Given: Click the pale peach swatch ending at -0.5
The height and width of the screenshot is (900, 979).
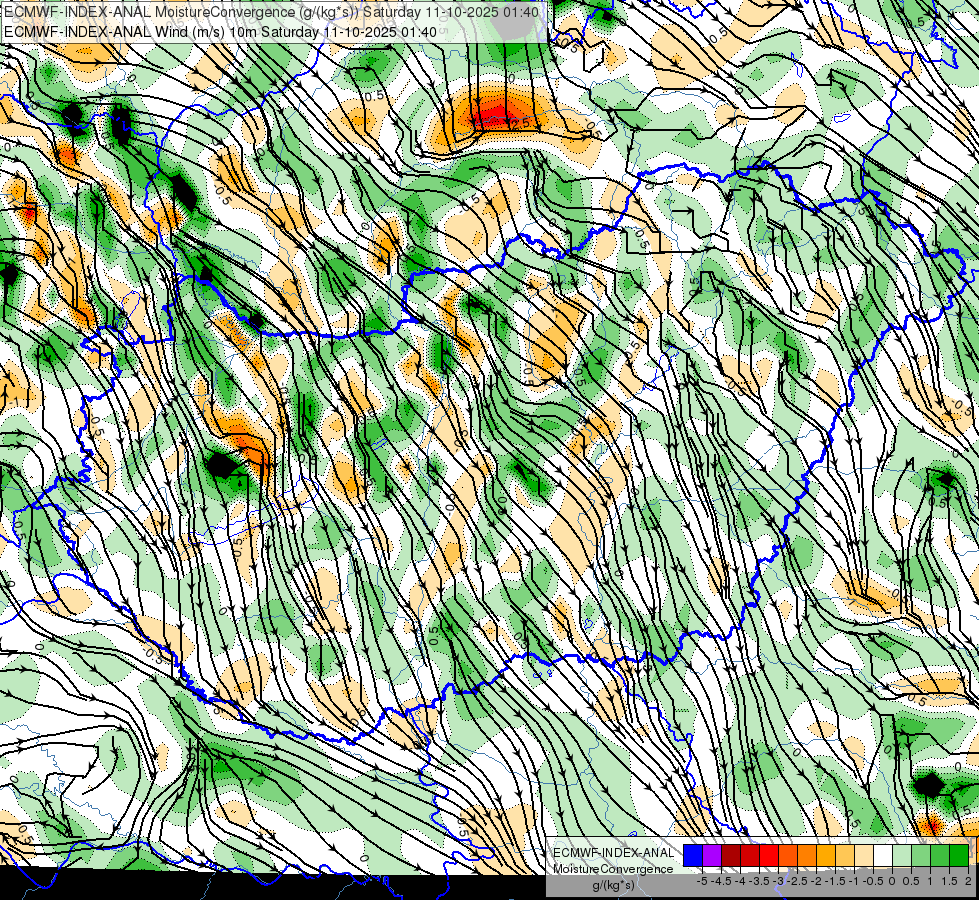Looking at the screenshot, I should [864, 855].
